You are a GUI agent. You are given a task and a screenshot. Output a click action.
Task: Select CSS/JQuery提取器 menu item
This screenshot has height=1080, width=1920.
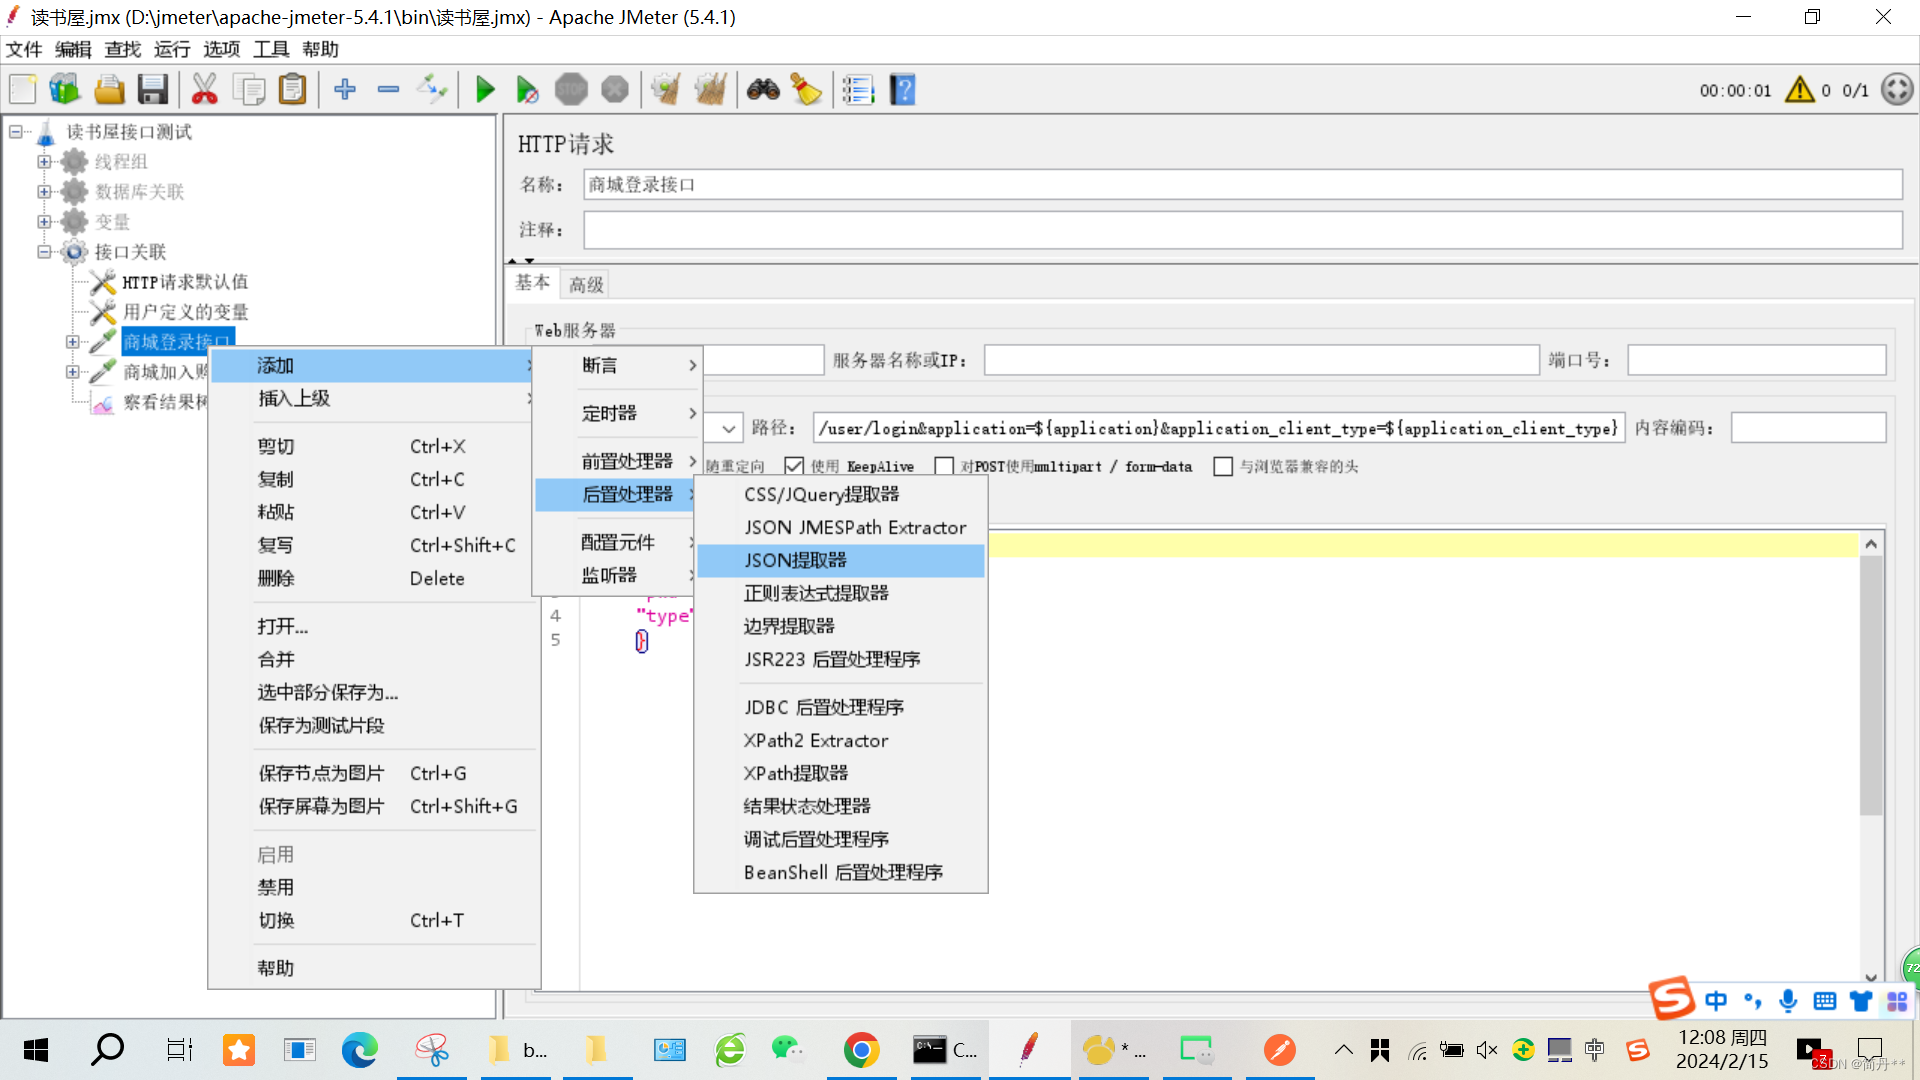(840, 494)
